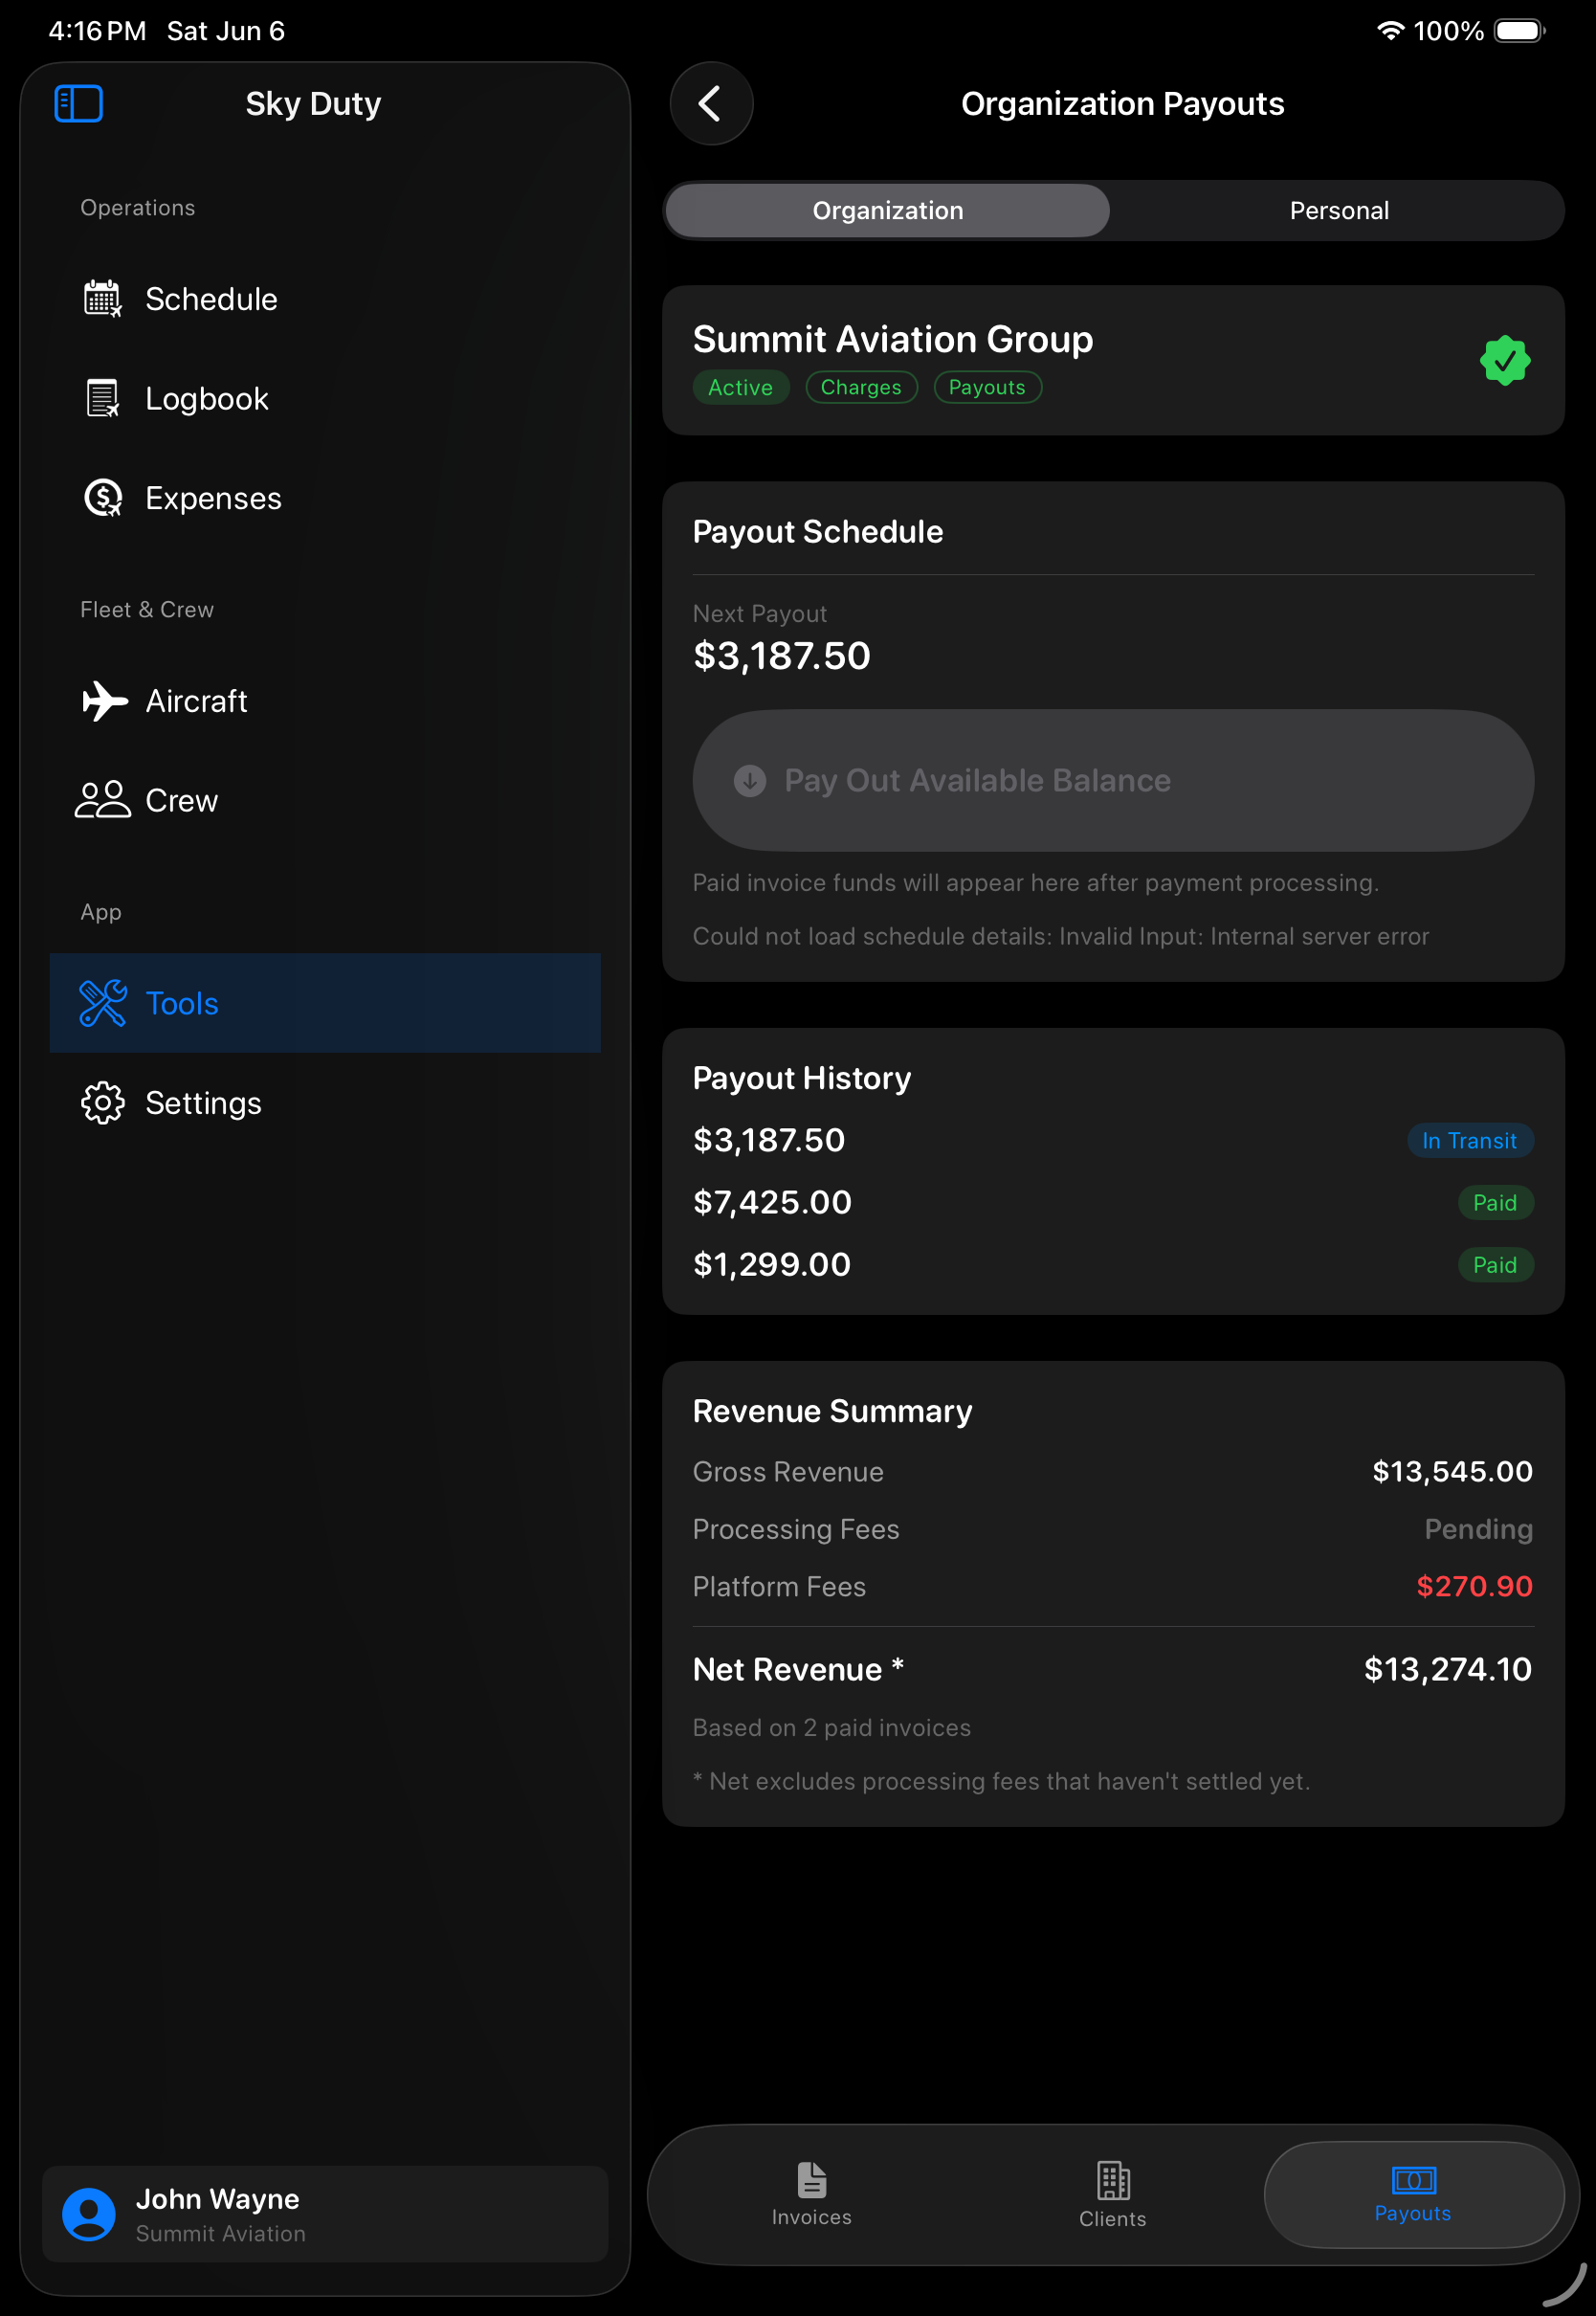Click the Invoices document icon
Image resolution: width=1596 pixels, height=2316 pixels.
811,2181
